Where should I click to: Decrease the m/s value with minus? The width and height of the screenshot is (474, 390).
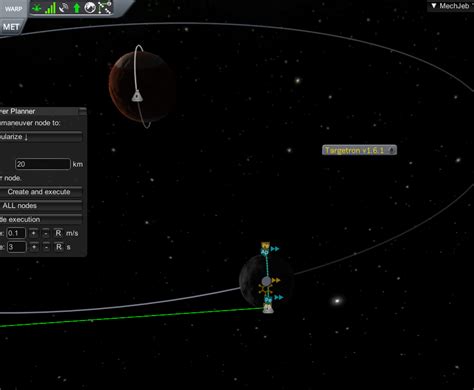click(46, 233)
